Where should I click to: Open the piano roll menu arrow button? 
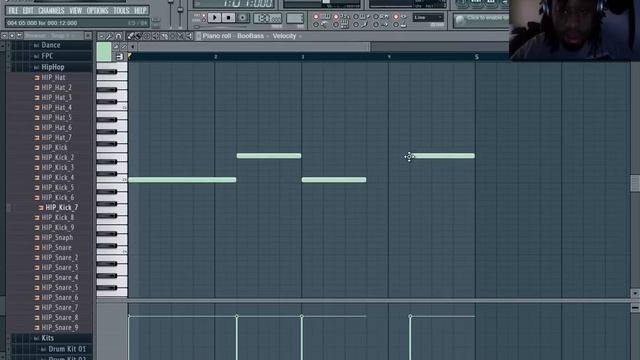102,36
